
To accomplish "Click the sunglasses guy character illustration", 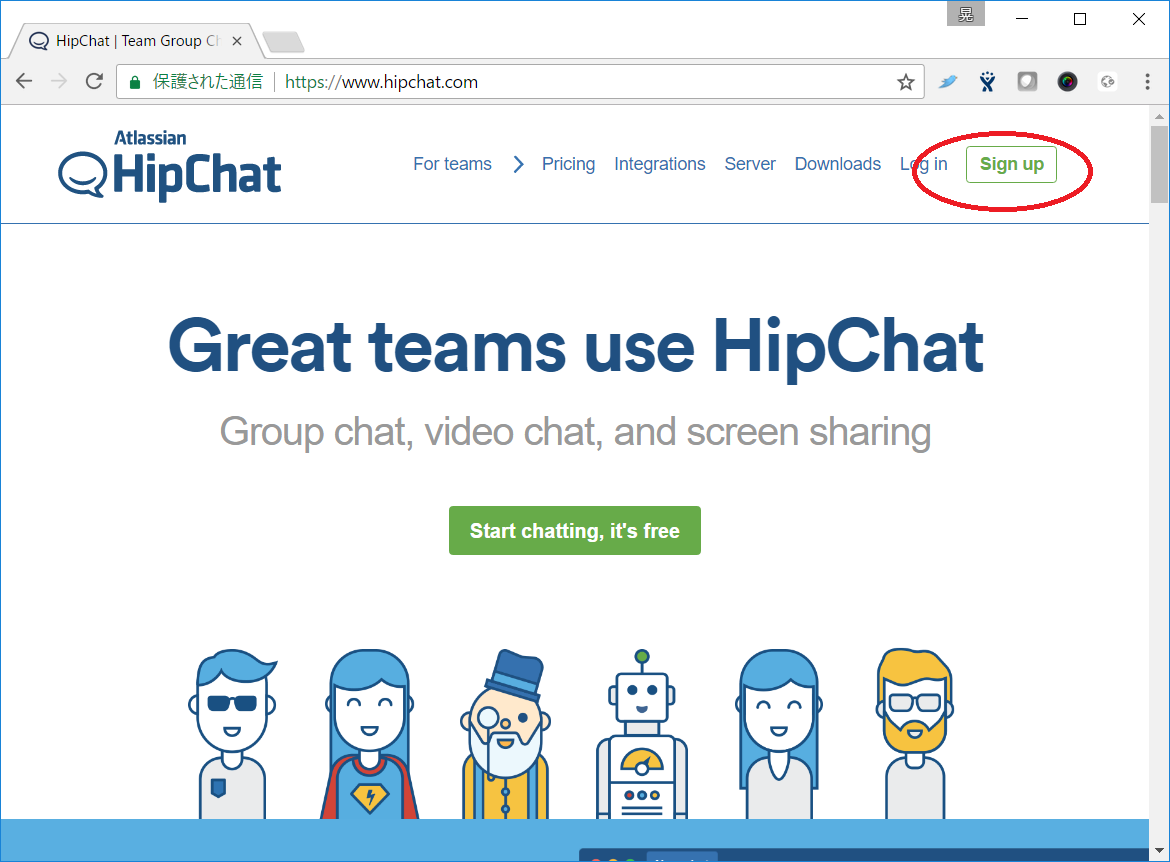I will 232,734.
